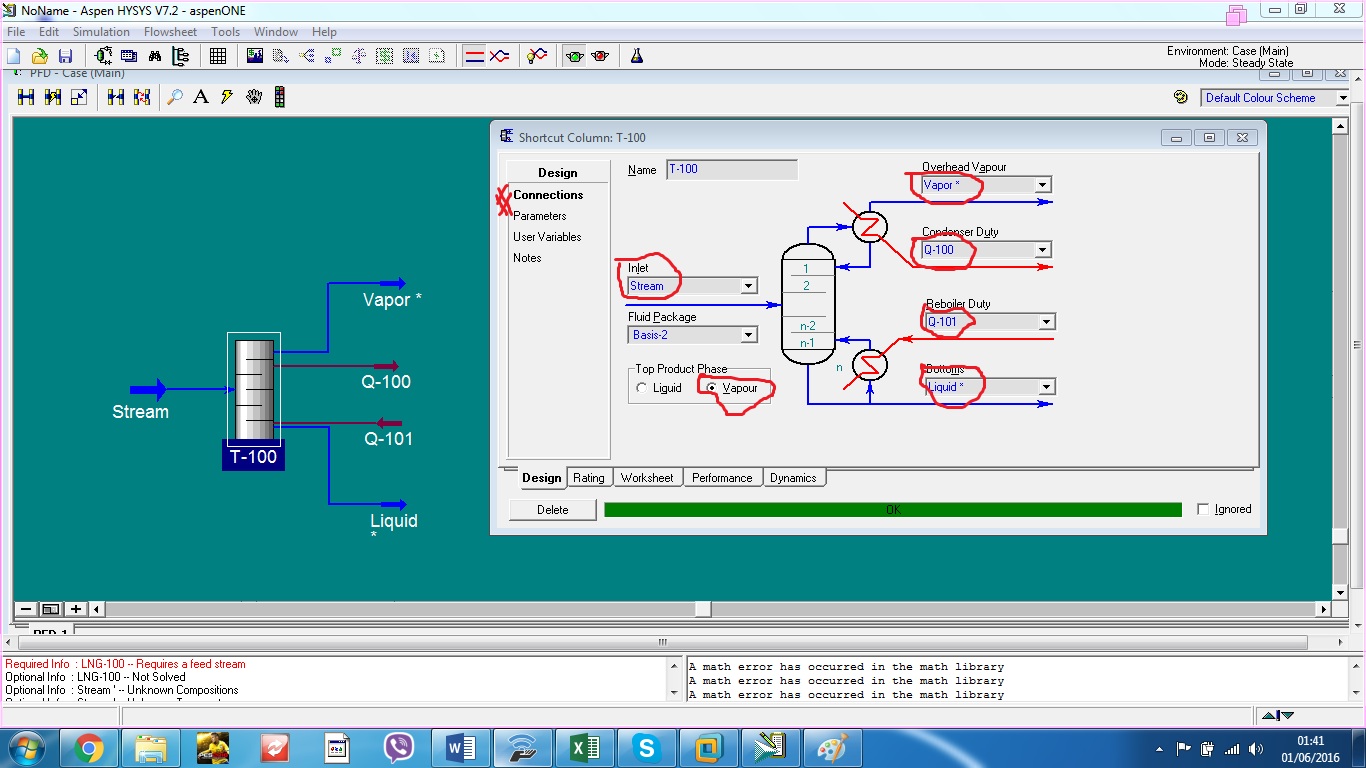The image size is (1366, 768).
Task: Open the Flowsheet menu
Action: (170, 31)
